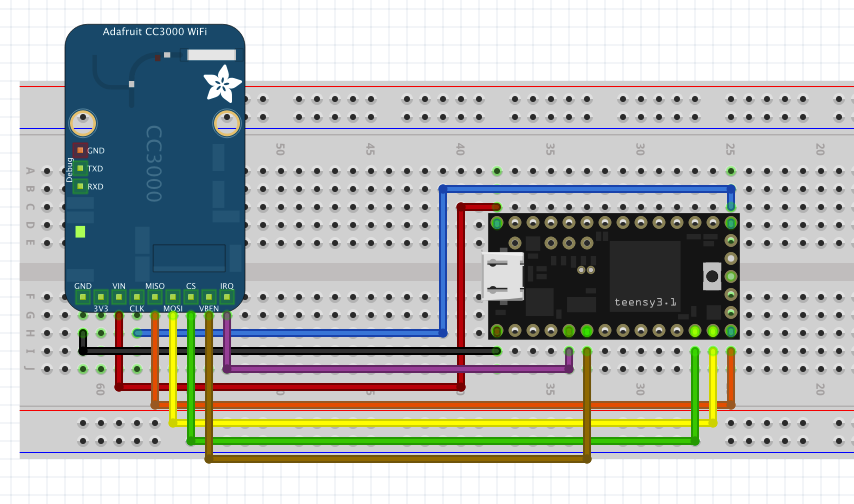Select the green CS wire

pos(442,441)
